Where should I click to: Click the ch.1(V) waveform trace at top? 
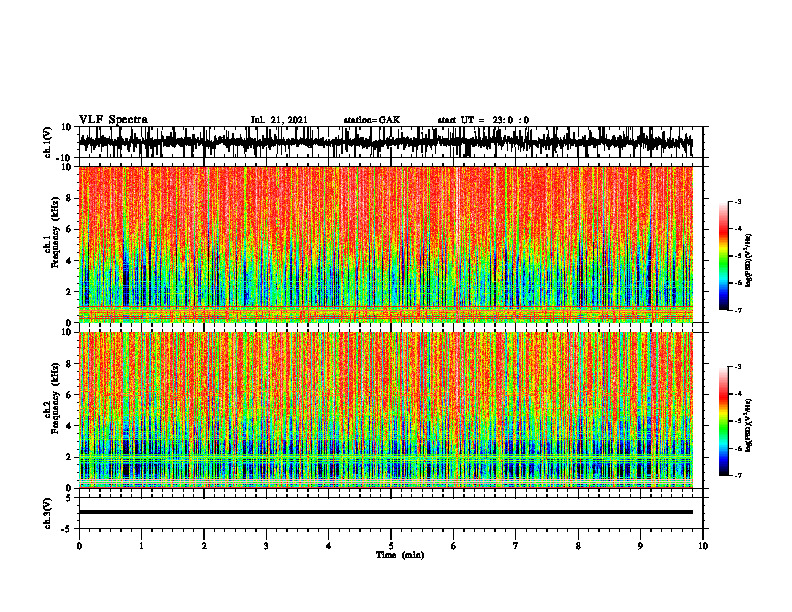[385, 142]
